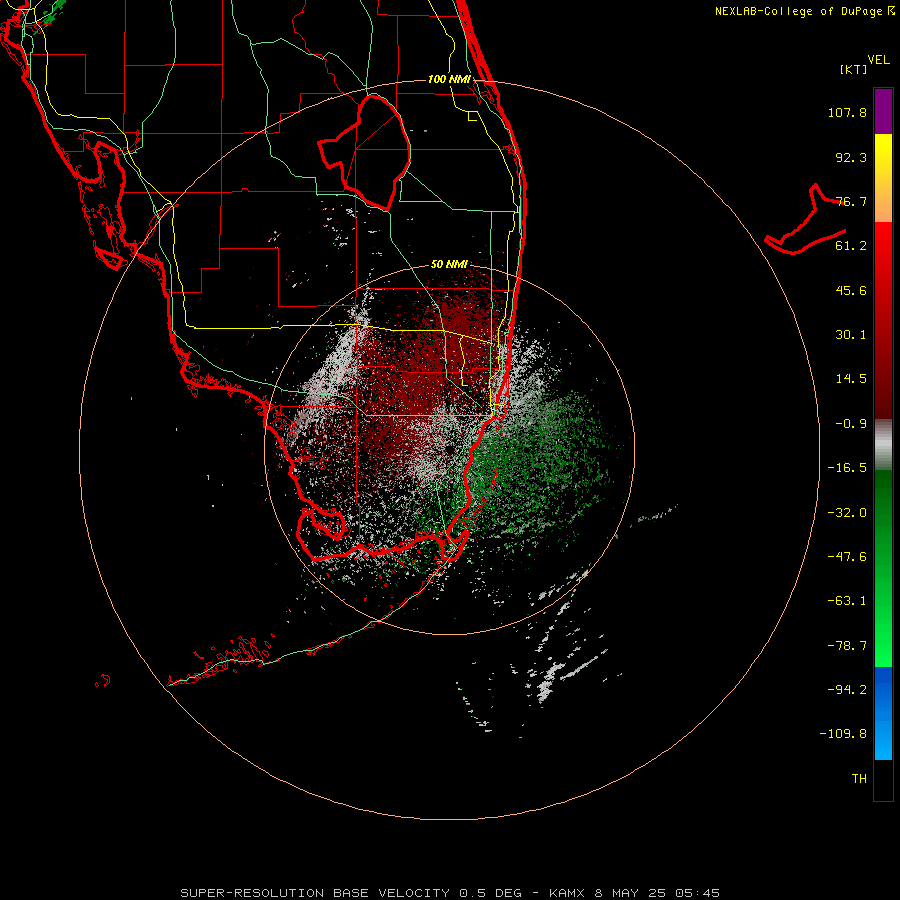900x900 pixels.
Task: Click the 76.7 velocity scale value
Action: point(851,201)
